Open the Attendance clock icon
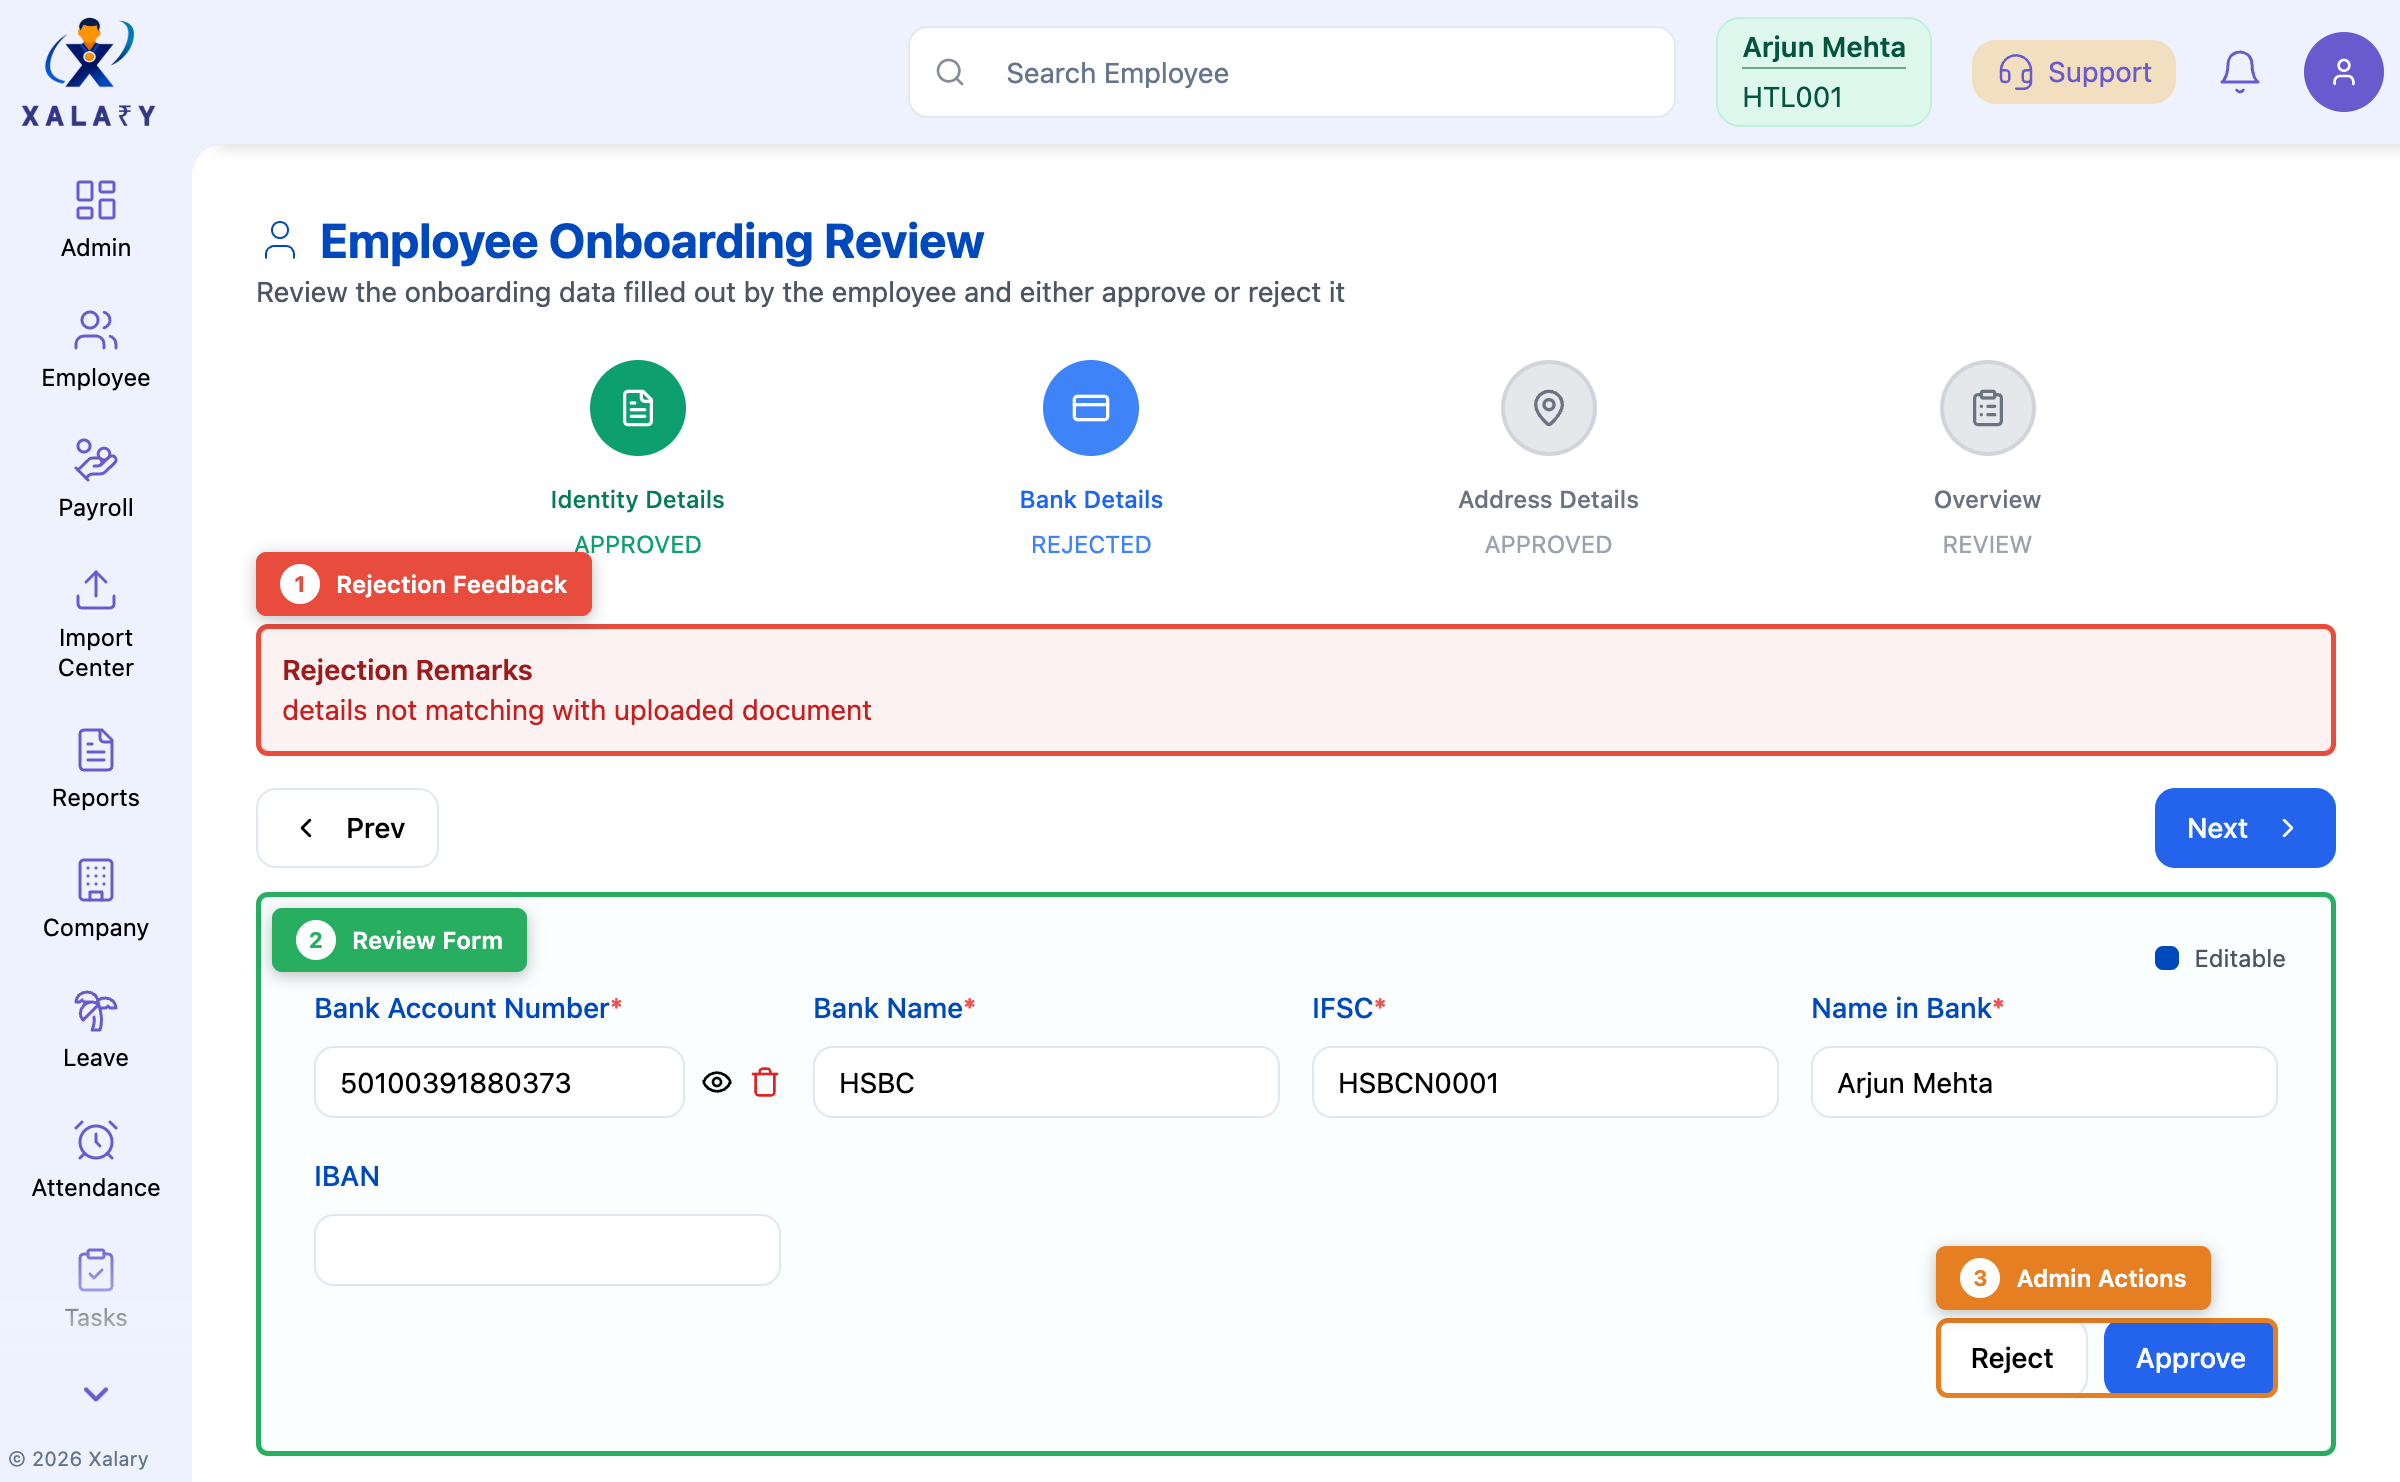The width and height of the screenshot is (2400, 1482). coord(95,1141)
